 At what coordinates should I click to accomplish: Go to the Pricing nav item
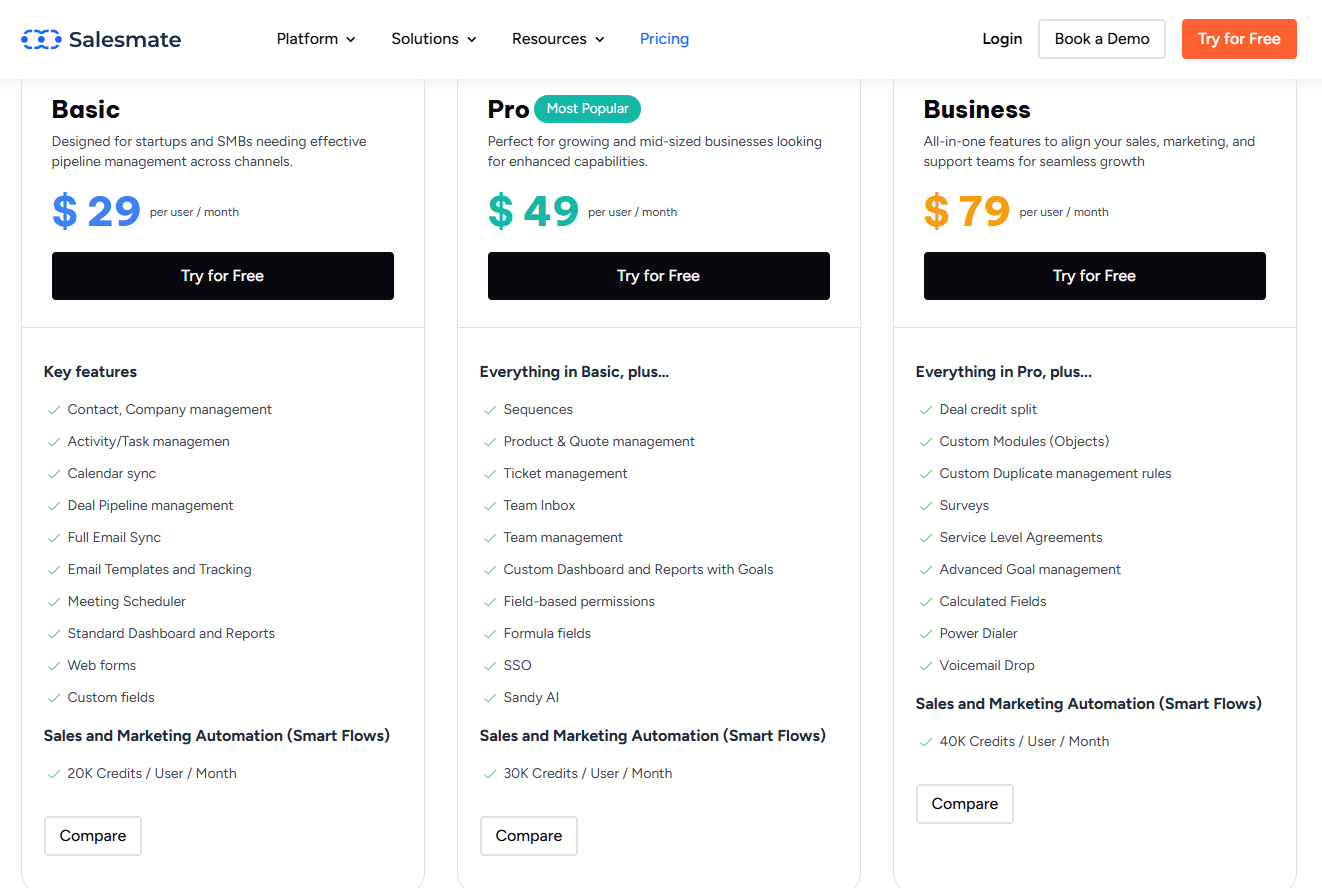click(664, 39)
